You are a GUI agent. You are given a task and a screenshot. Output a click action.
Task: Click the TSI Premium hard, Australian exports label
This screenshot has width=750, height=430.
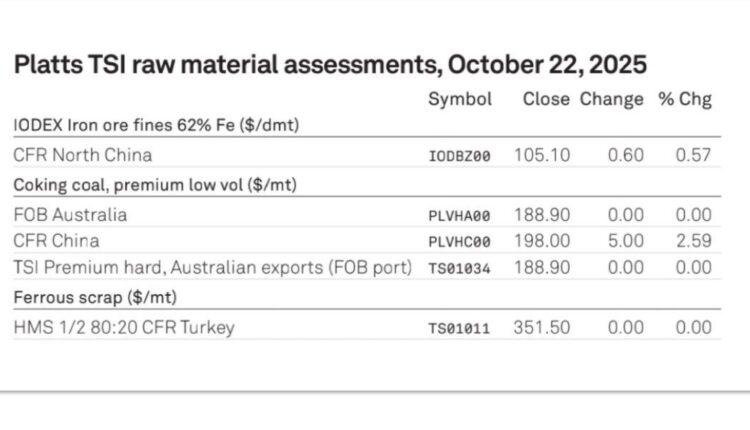coord(213,267)
